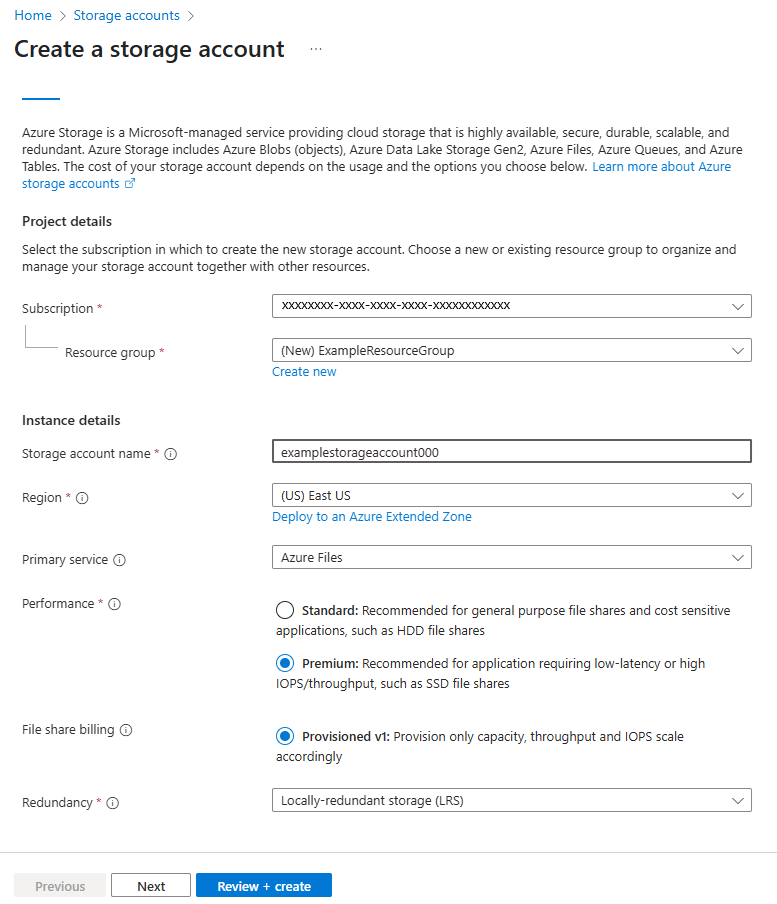Expand the Redundancy dropdown

[512, 800]
